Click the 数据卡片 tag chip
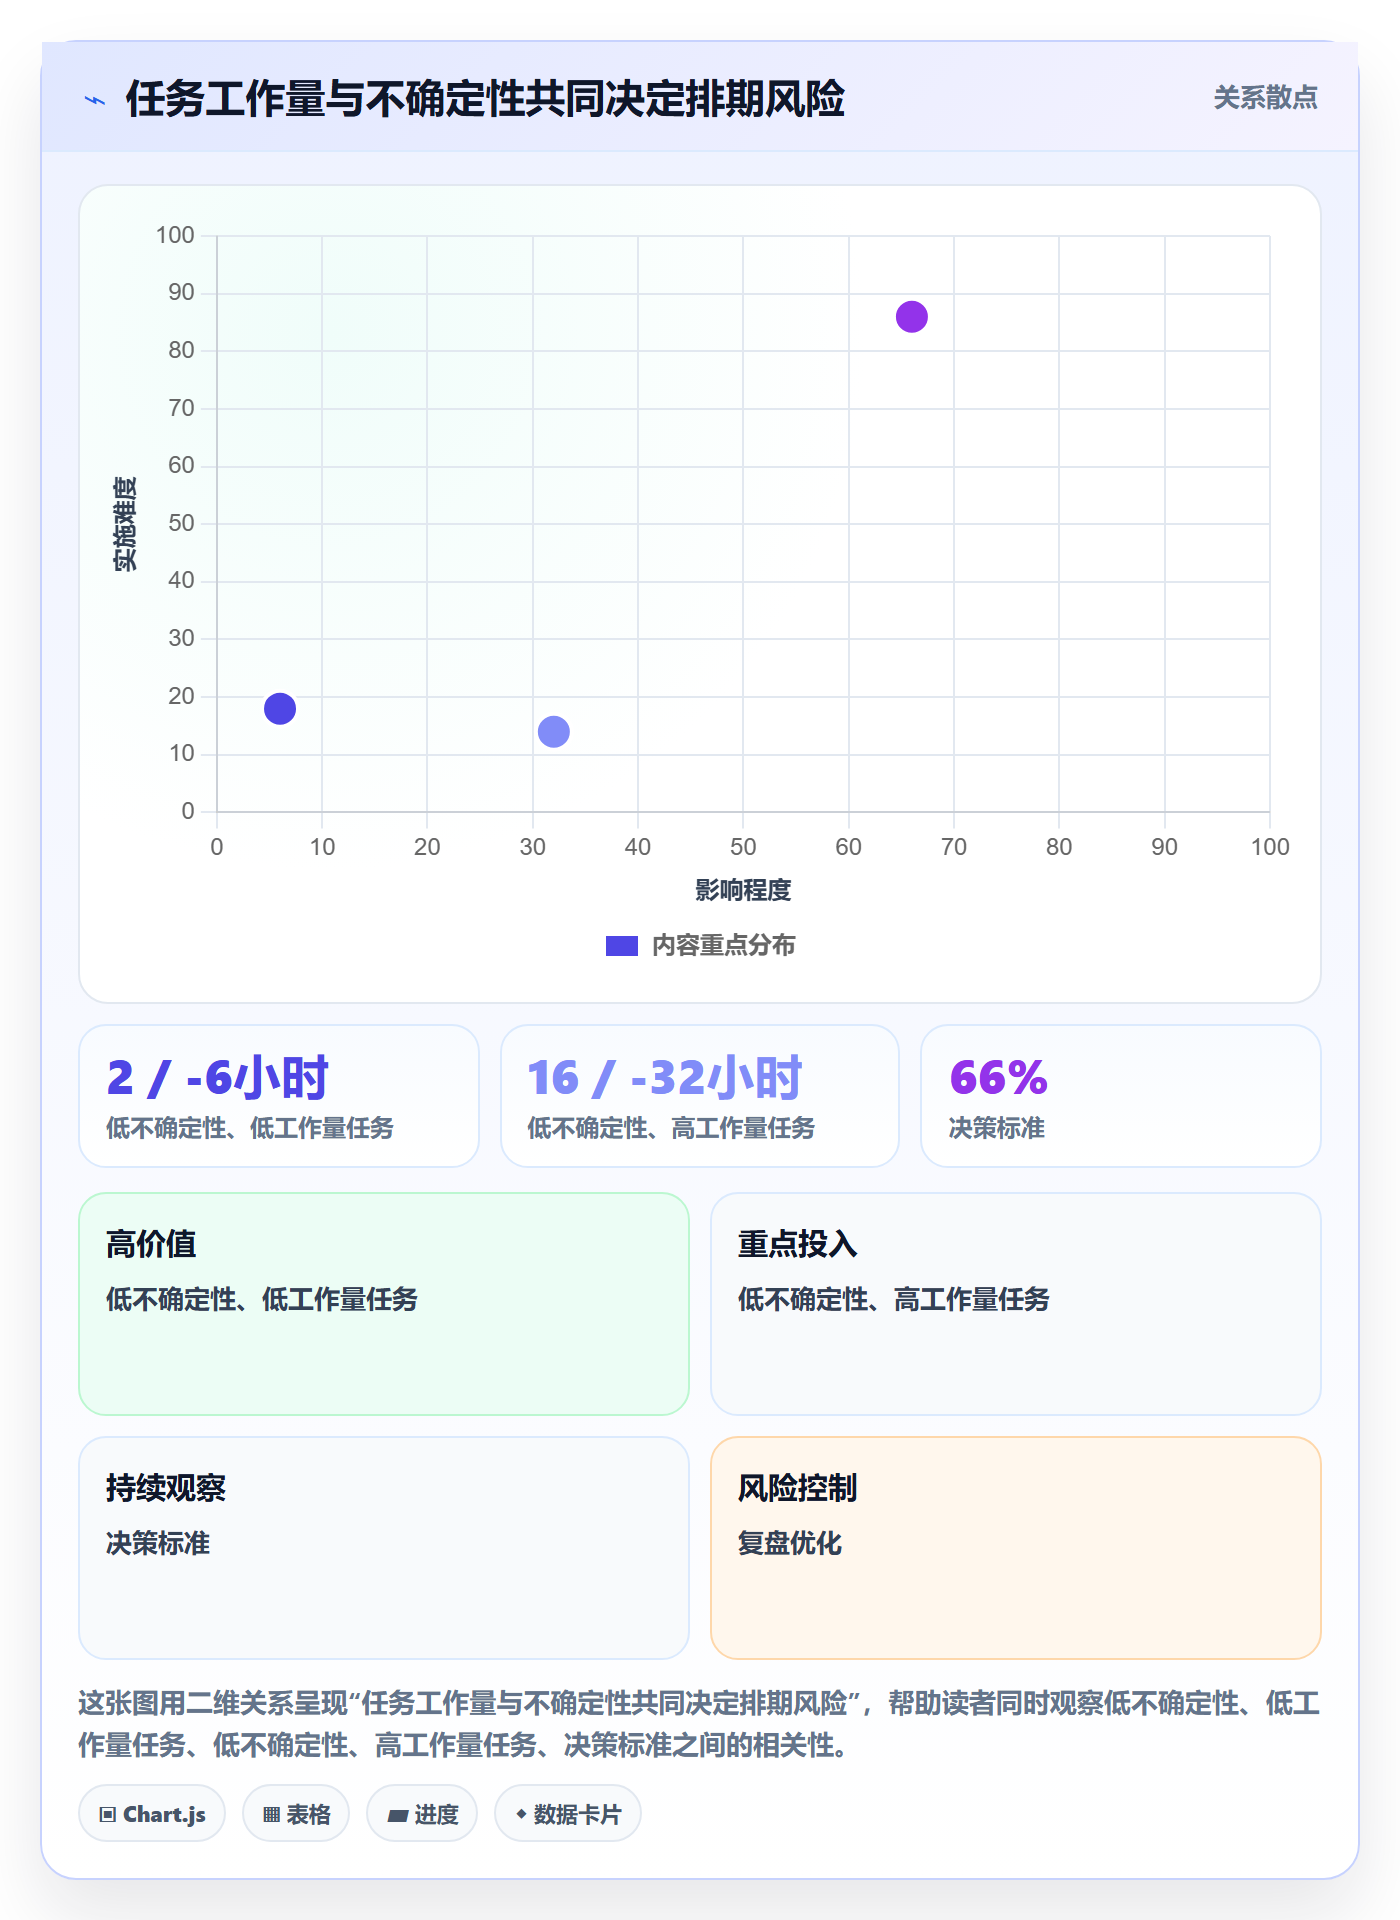 coord(568,1814)
